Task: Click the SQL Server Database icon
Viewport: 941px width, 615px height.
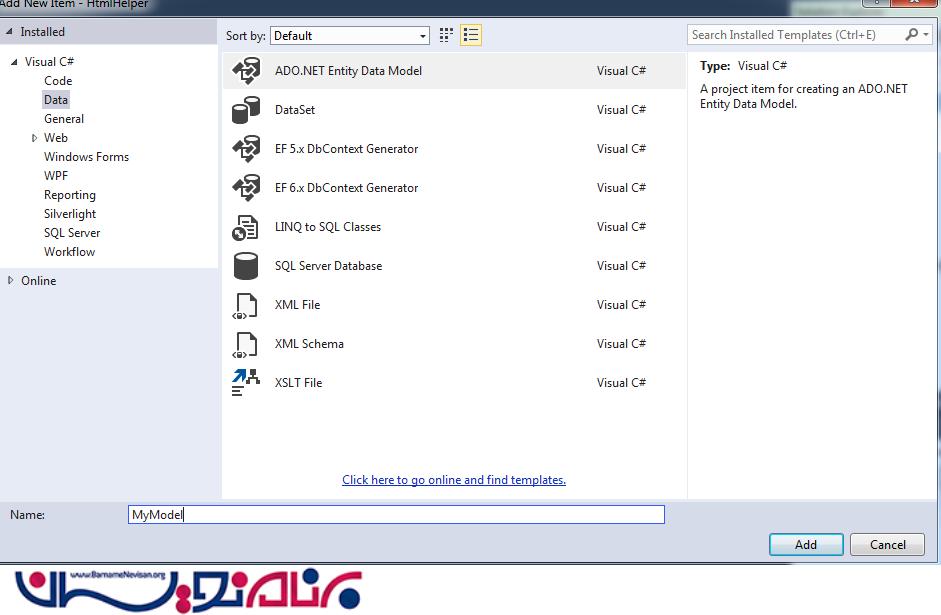Action: (x=245, y=266)
